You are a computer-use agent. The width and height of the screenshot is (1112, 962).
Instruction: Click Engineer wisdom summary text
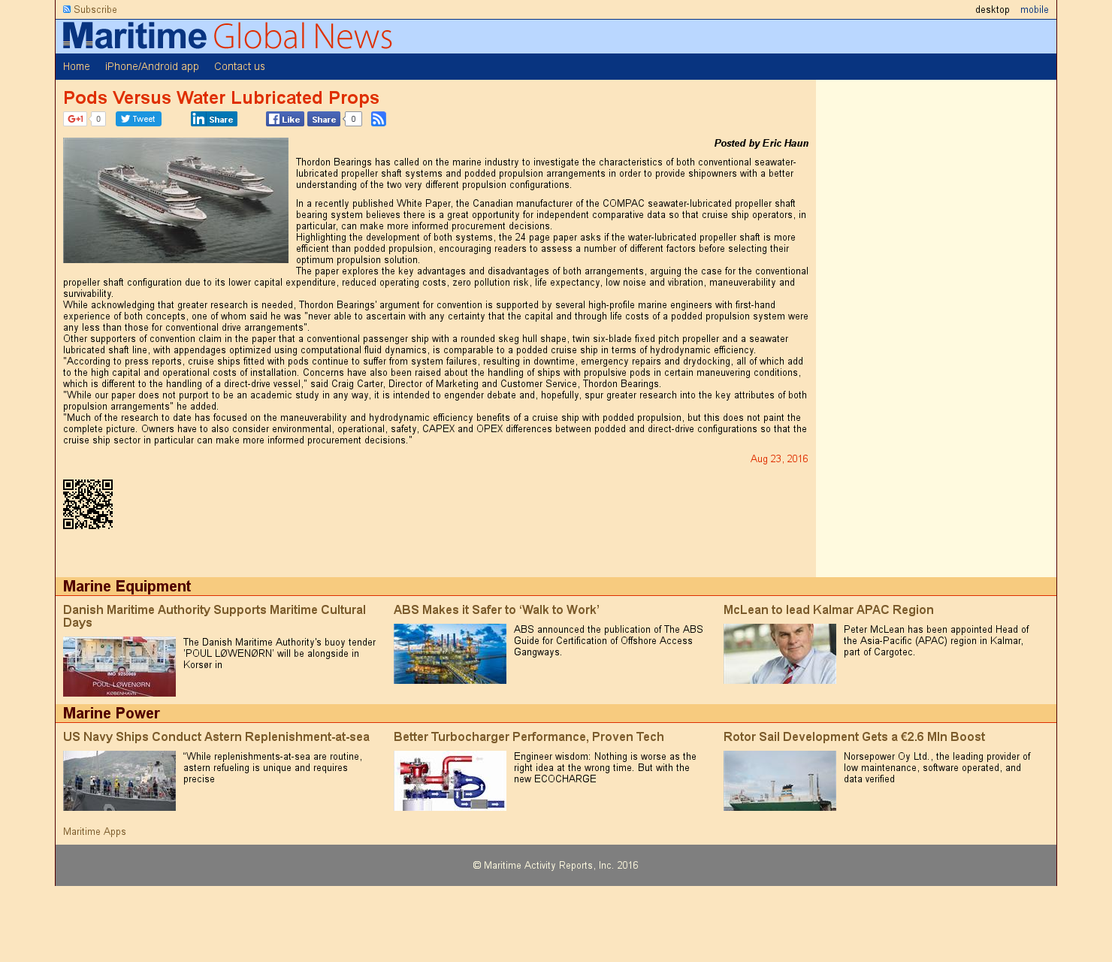(x=605, y=768)
